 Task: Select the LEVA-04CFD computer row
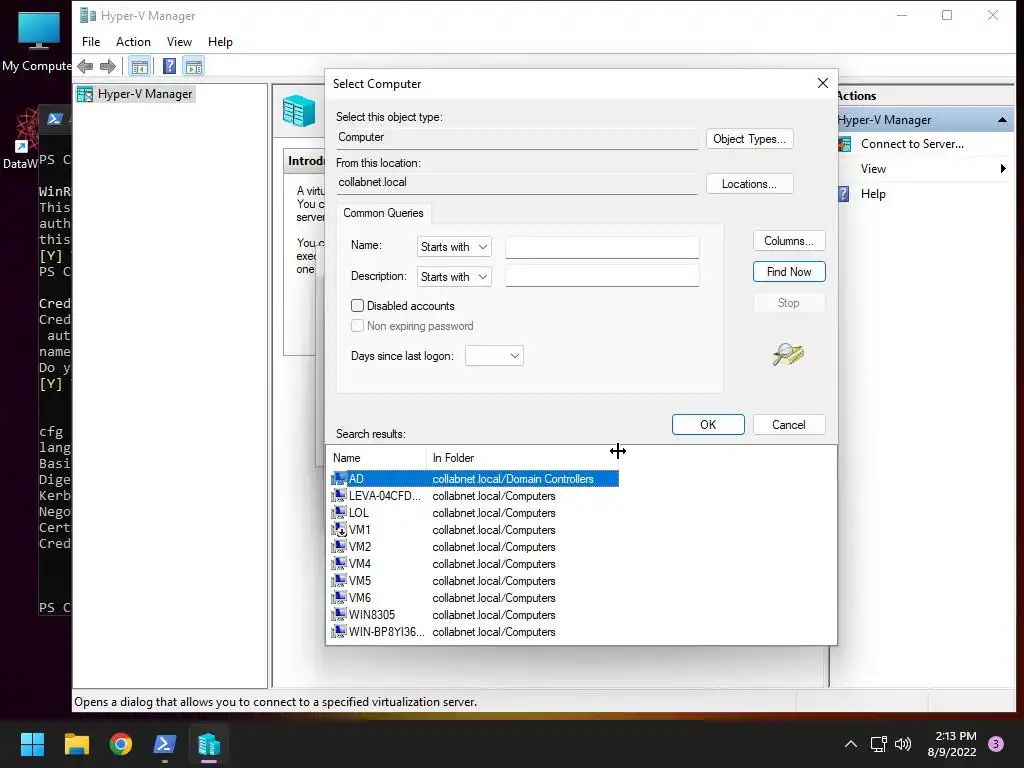[475, 496]
